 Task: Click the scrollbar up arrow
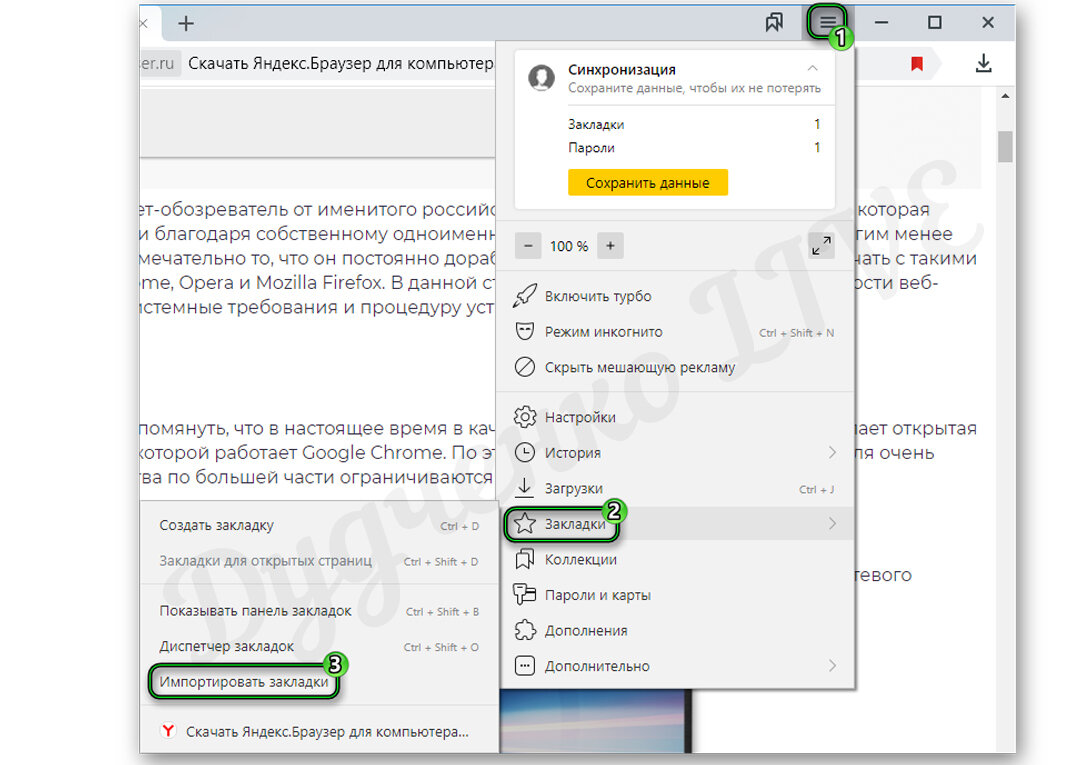tap(1005, 96)
